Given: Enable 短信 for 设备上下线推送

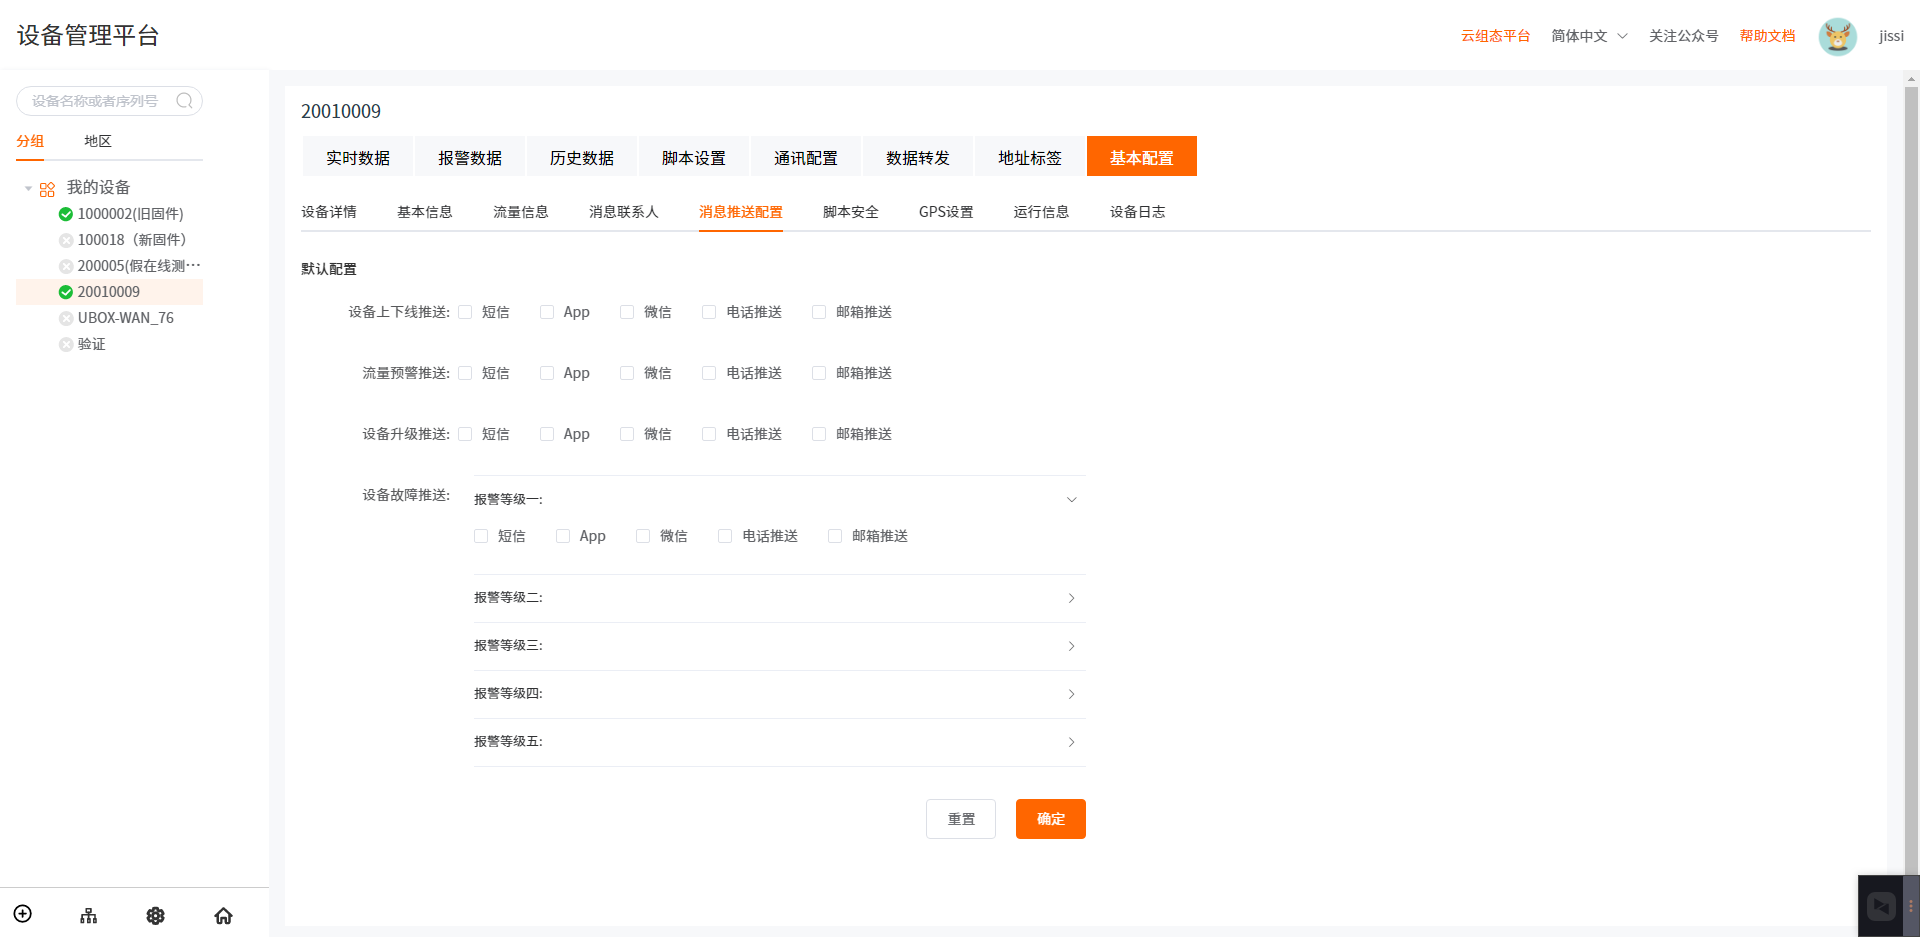Looking at the screenshot, I should [465, 312].
